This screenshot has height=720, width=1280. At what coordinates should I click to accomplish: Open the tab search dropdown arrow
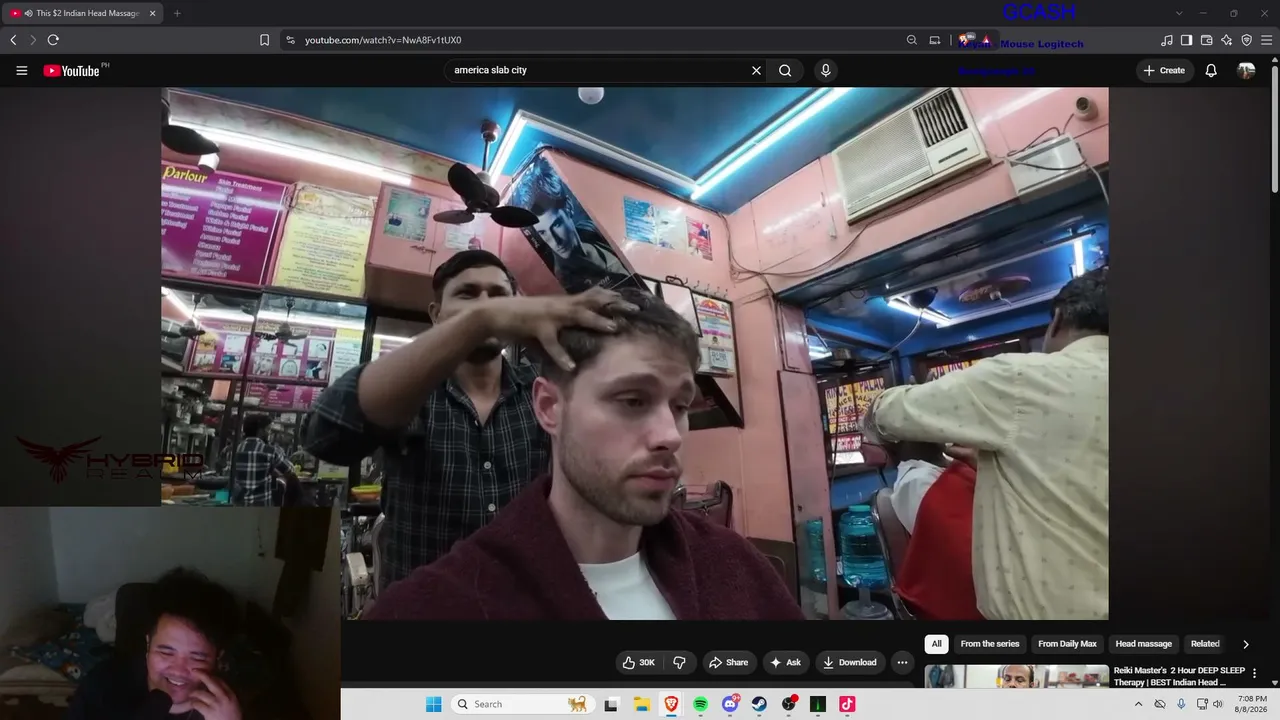click(1179, 13)
